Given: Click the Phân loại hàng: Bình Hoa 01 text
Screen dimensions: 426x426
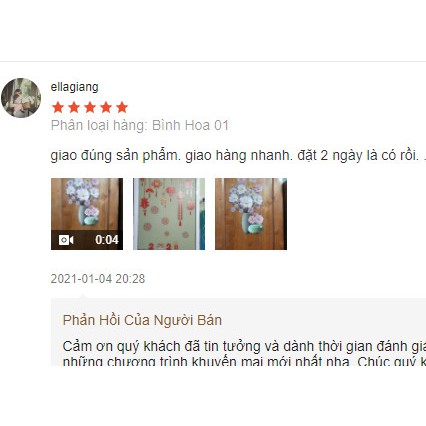Looking at the screenshot, I should click(140, 126).
